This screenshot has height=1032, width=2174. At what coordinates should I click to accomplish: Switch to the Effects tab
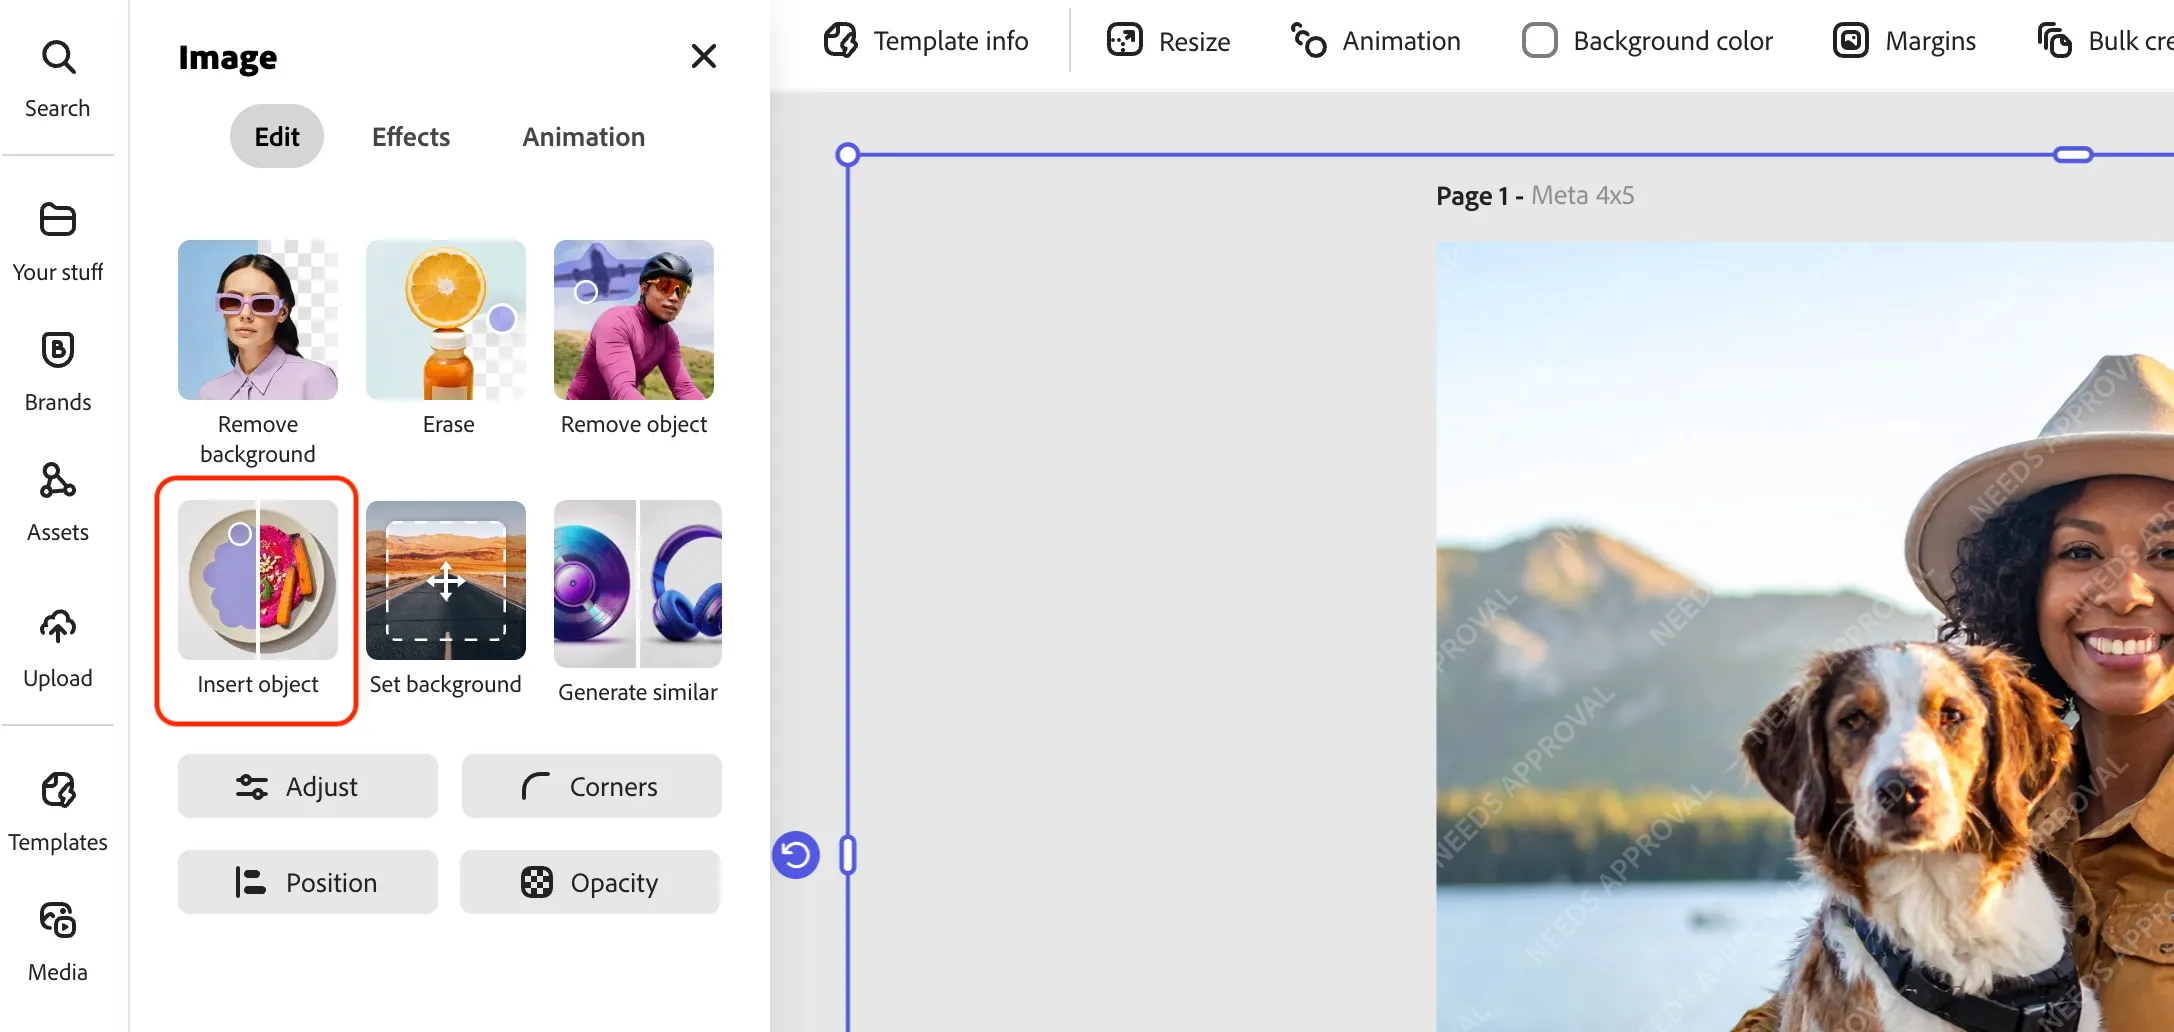[411, 136]
